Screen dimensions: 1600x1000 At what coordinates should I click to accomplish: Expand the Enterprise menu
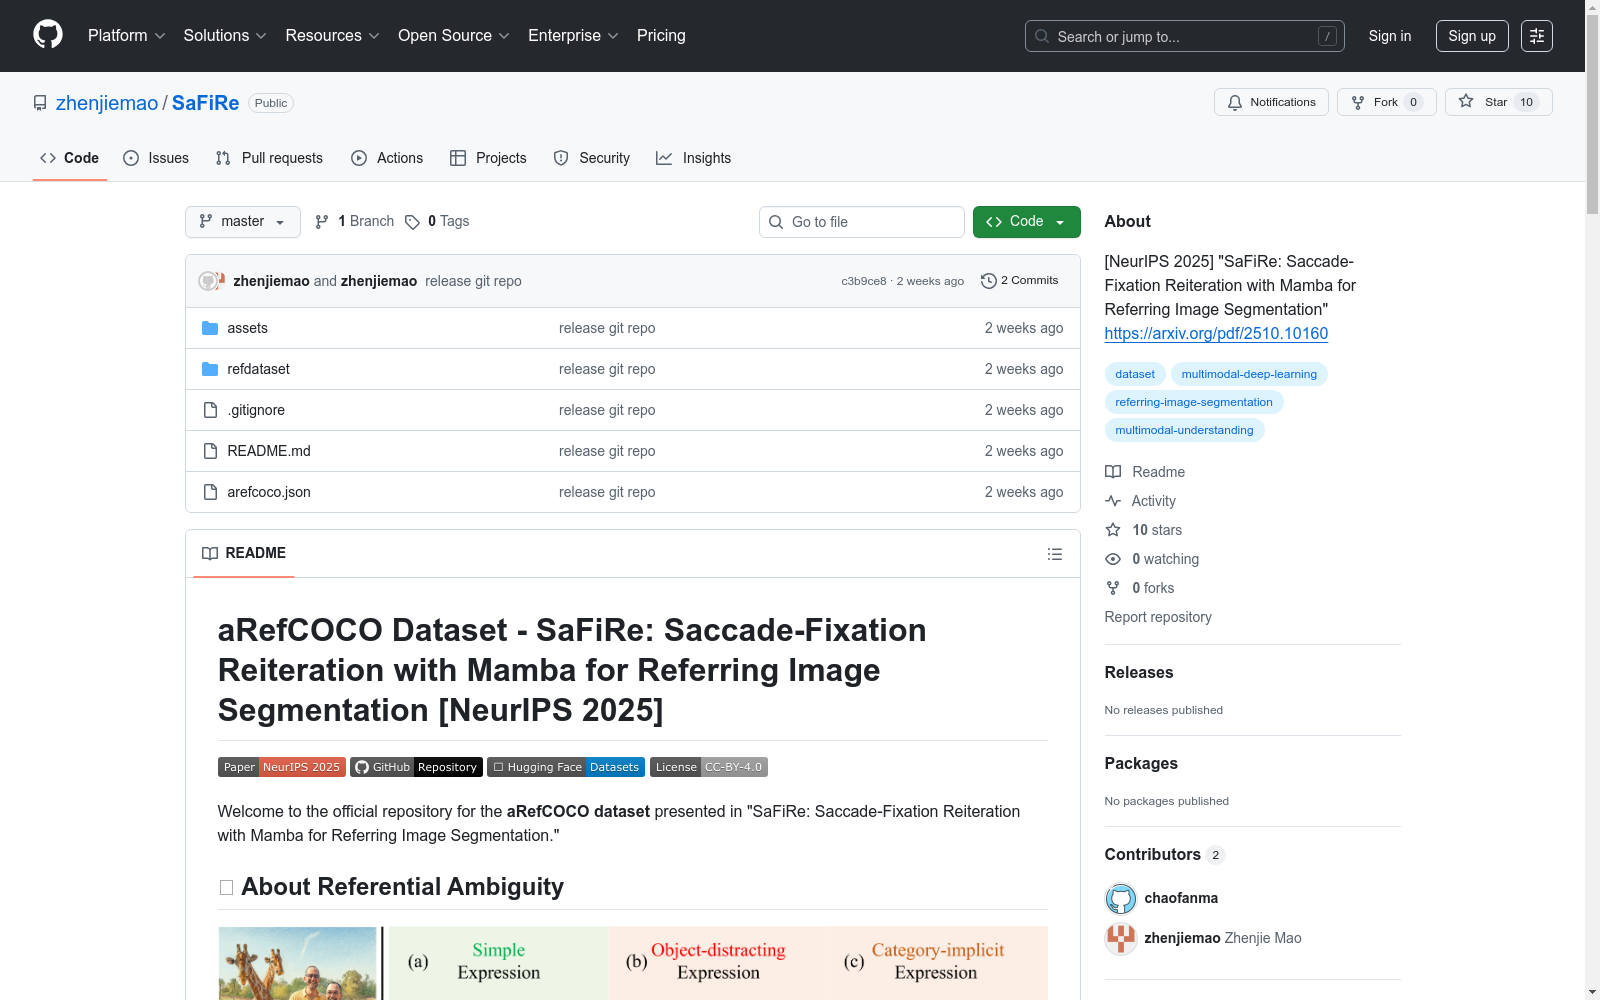tap(573, 36)
